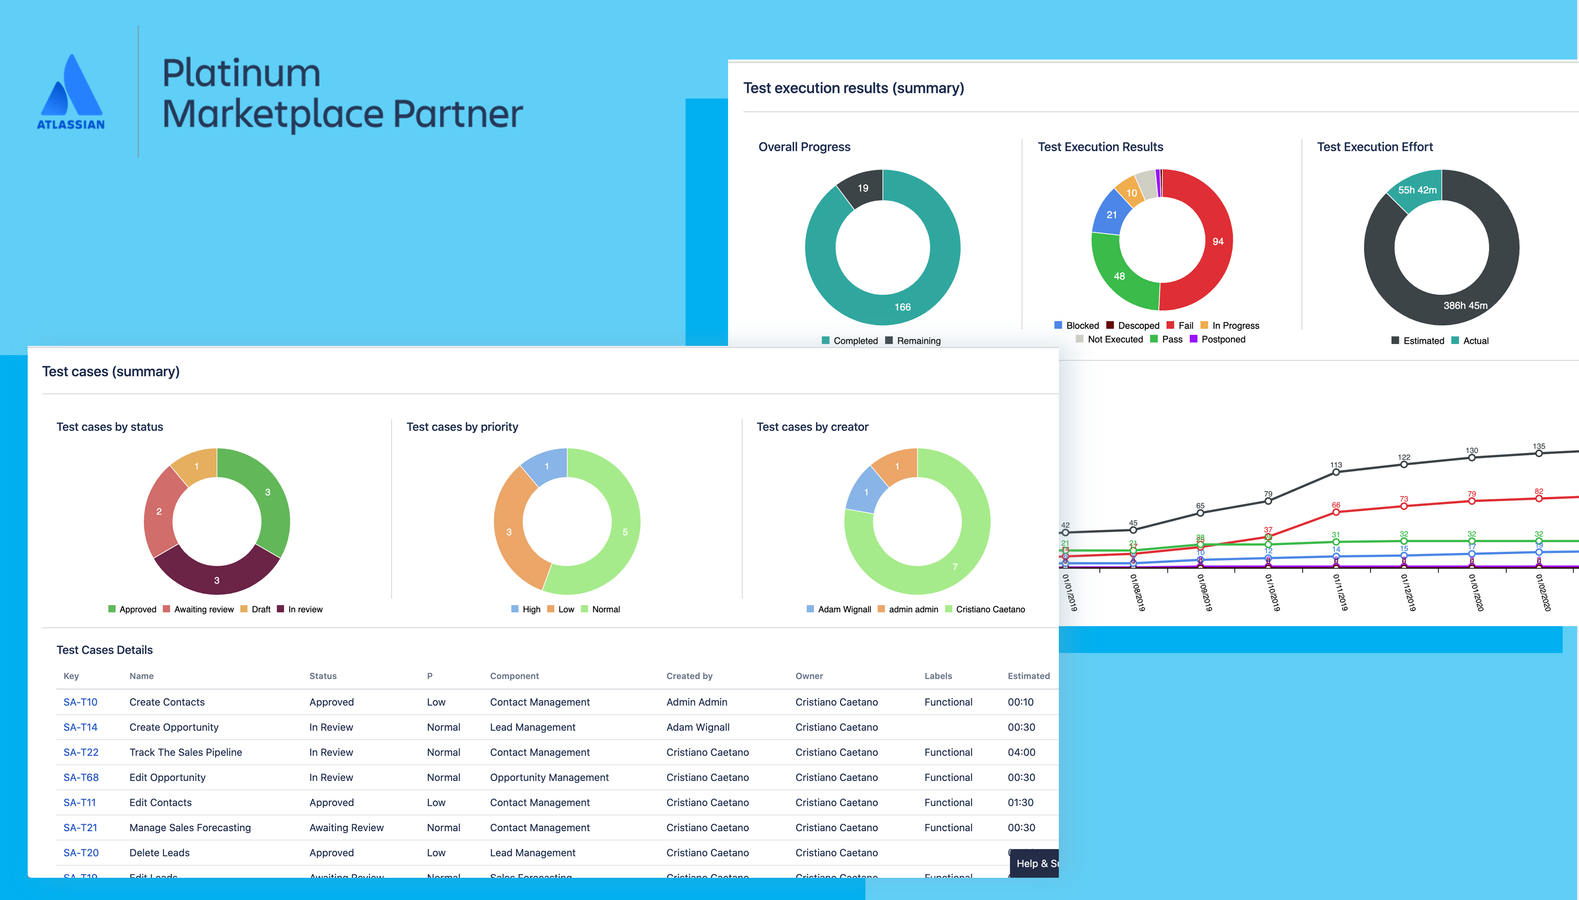Toggle Completed legend in Overall Progress
This screenshot has width=1579, height=900.
pos(850,341)
